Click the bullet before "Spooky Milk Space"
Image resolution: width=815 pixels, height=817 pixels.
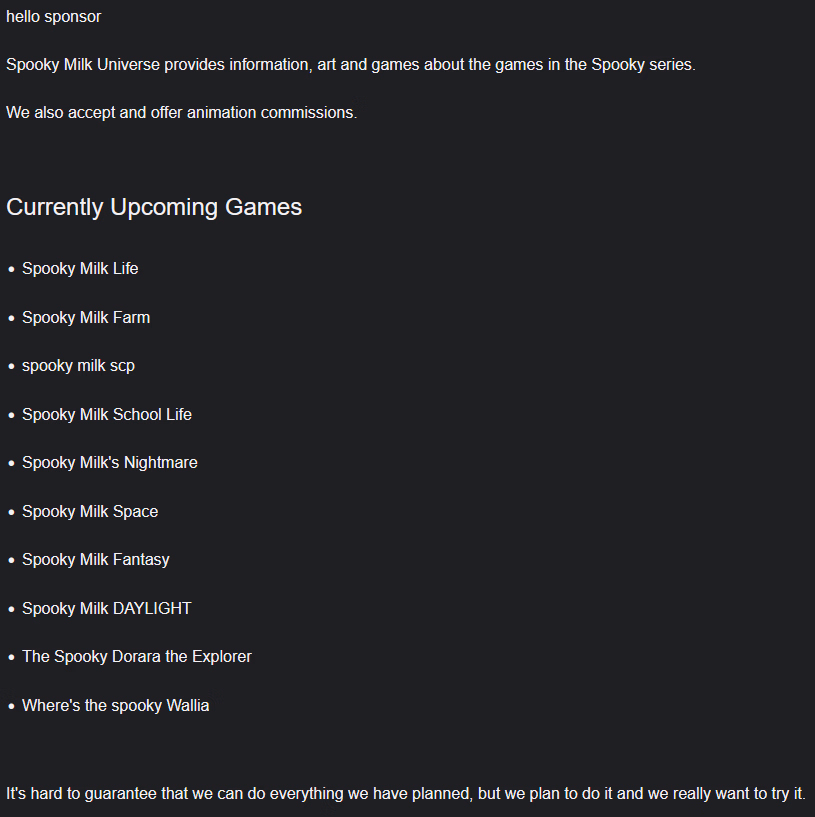tap(12, 512)
